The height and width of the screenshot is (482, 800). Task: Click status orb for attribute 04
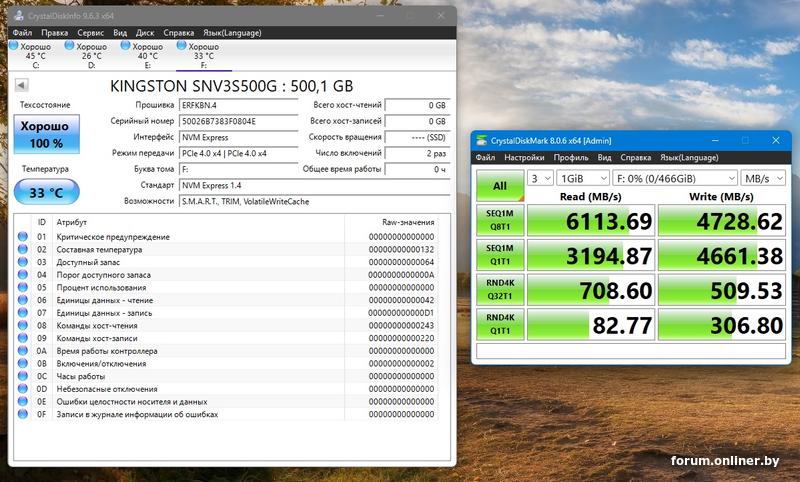tap(22, 274)
